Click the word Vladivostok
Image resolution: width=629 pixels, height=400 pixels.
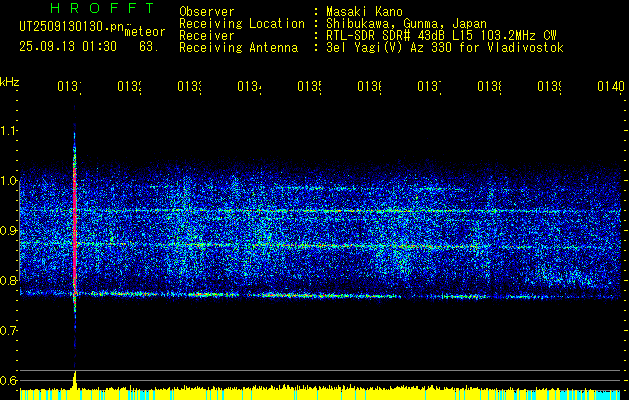(525, 48)
